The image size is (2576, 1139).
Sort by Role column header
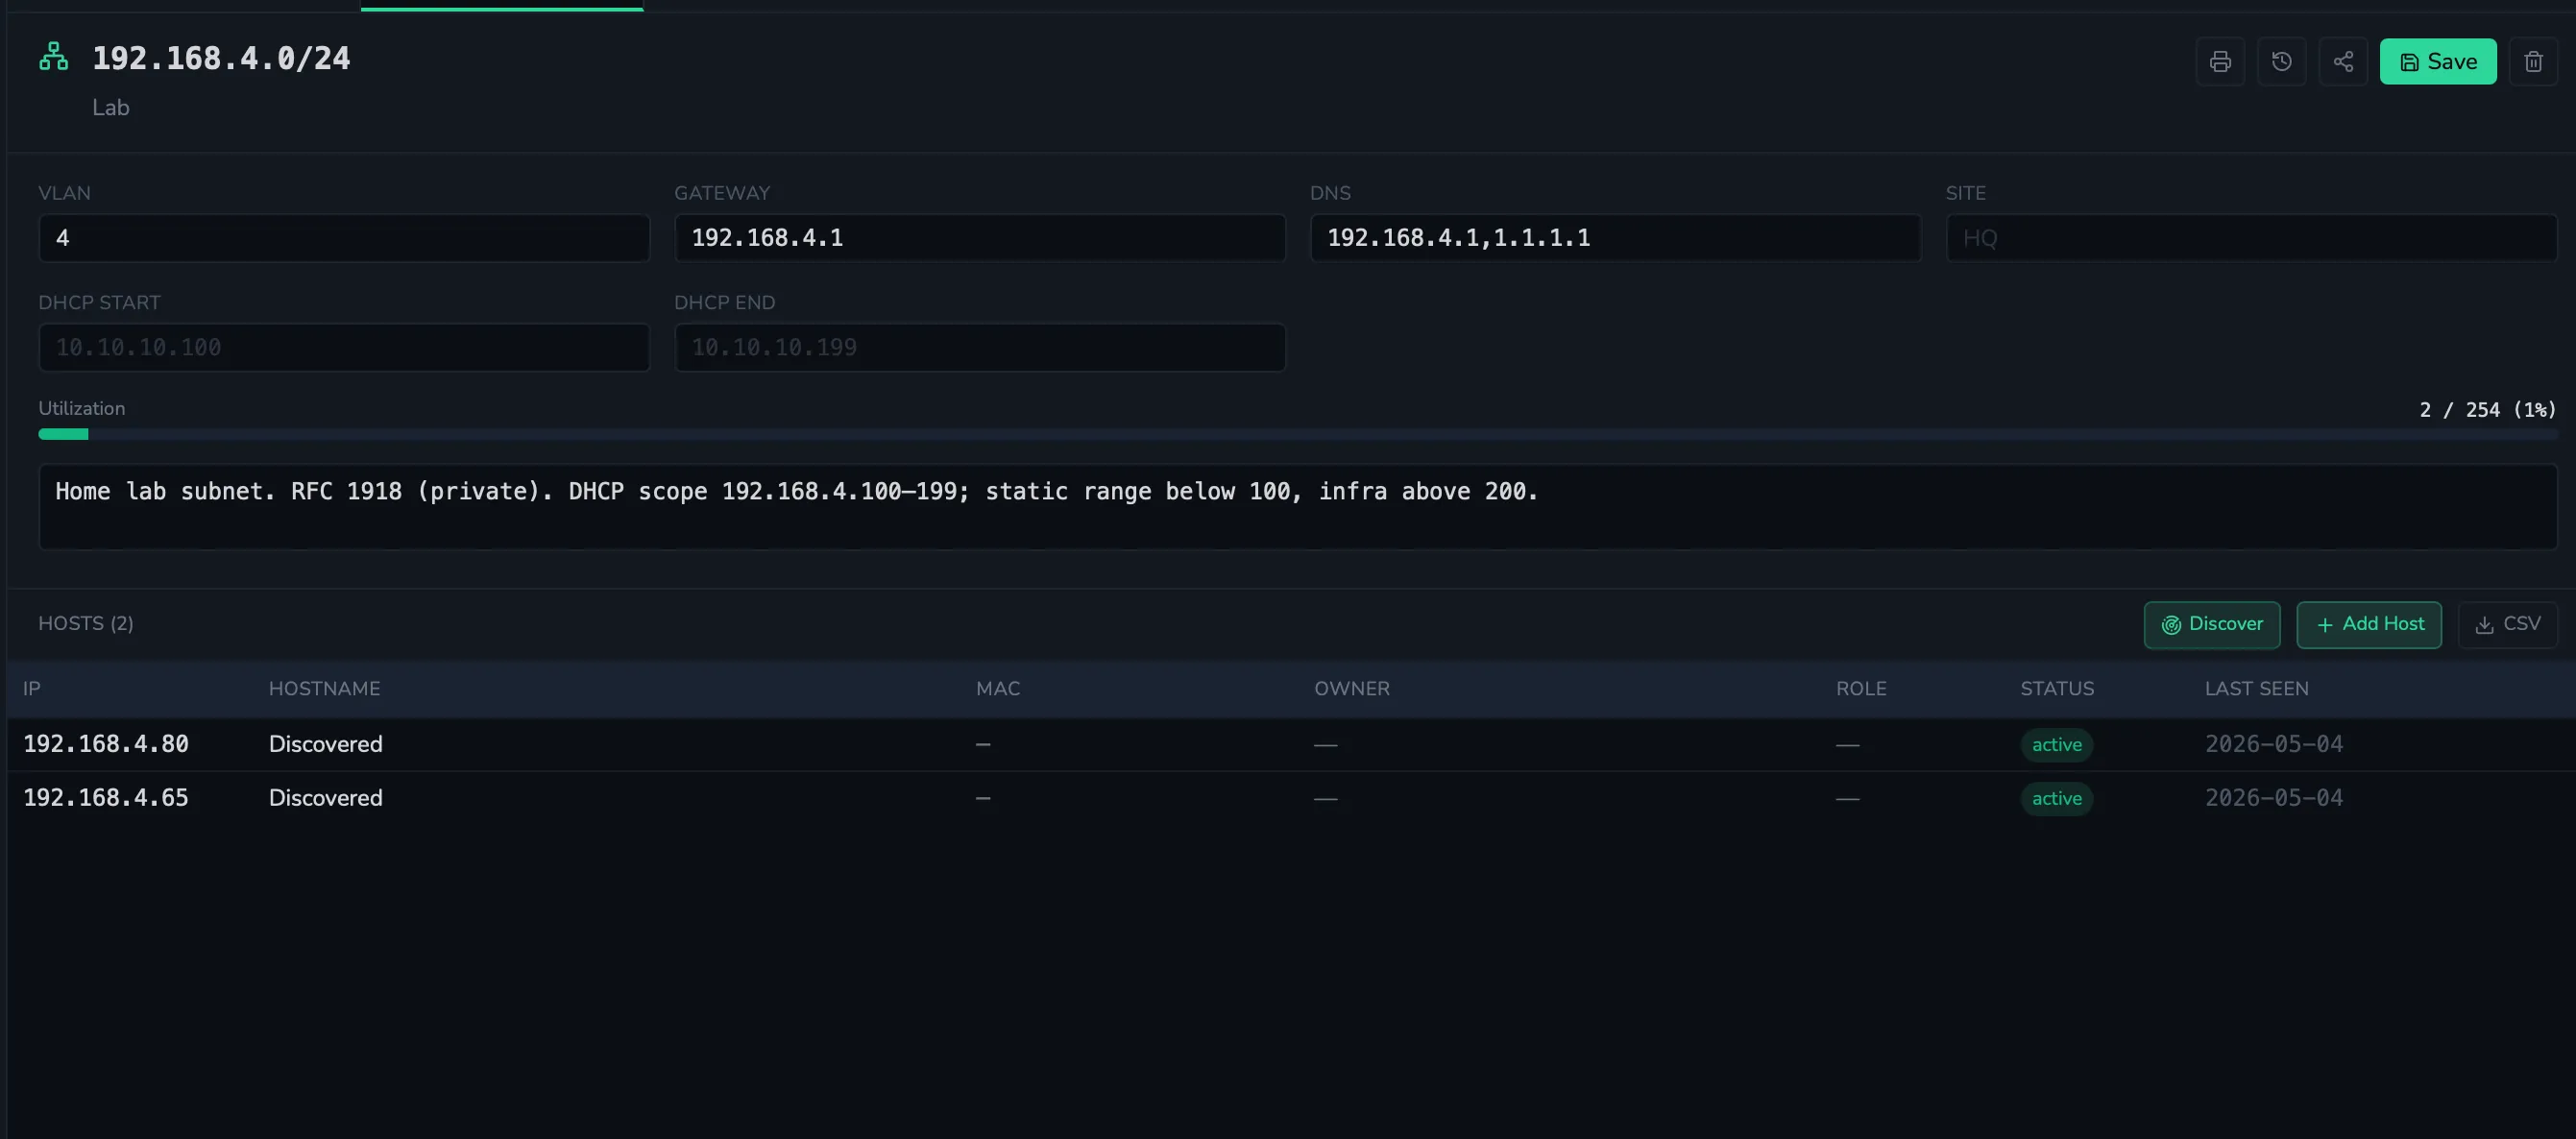[1860, 689]
